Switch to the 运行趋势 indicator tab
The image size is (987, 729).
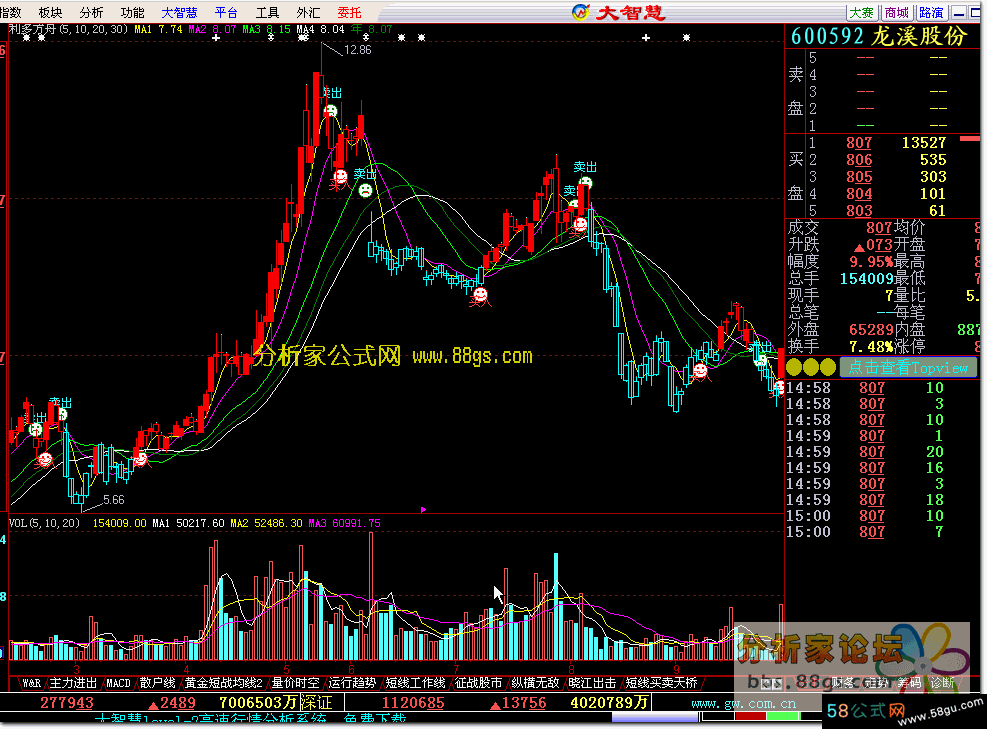coord(352,683)
